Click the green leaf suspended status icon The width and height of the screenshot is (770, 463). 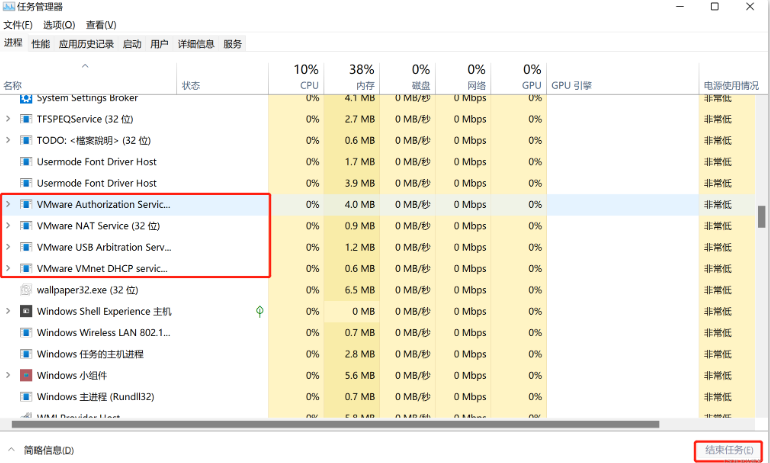[x=260, y=312]
